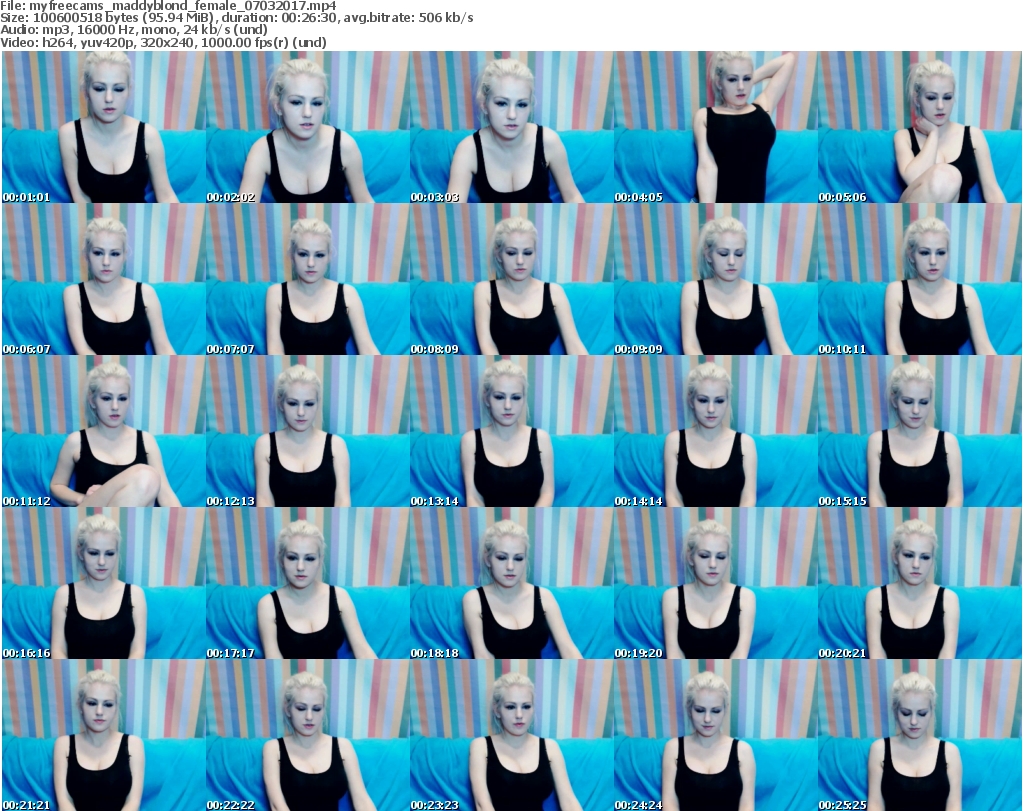
Task: Select the last frame at 00:25:25
Action: pyautogui.click(x=920, y=735)
